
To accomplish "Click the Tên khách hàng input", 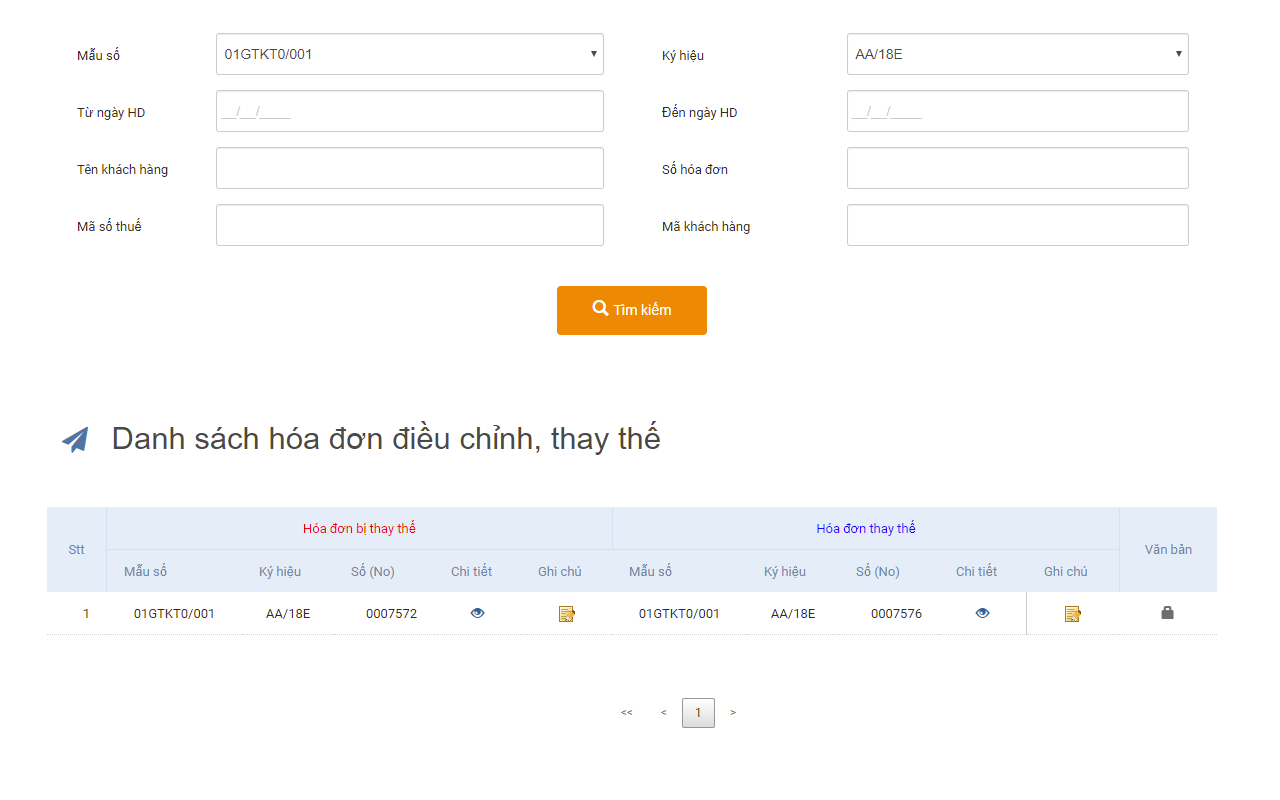I will tap(410, 168).
